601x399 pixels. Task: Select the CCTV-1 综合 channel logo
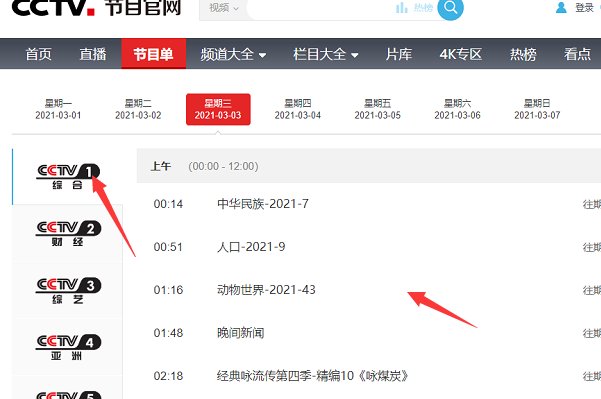(68, 177)
